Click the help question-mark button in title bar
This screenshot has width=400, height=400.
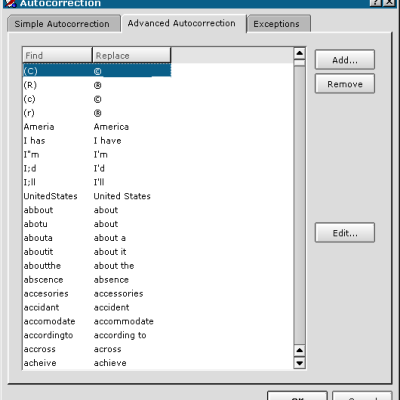376,3
